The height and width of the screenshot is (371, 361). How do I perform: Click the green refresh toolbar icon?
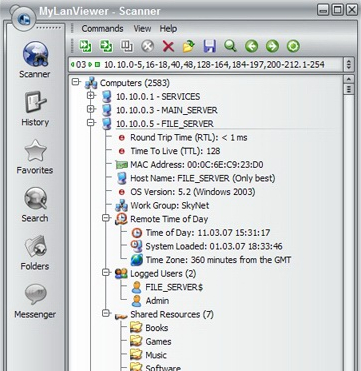tap(293, 46)
